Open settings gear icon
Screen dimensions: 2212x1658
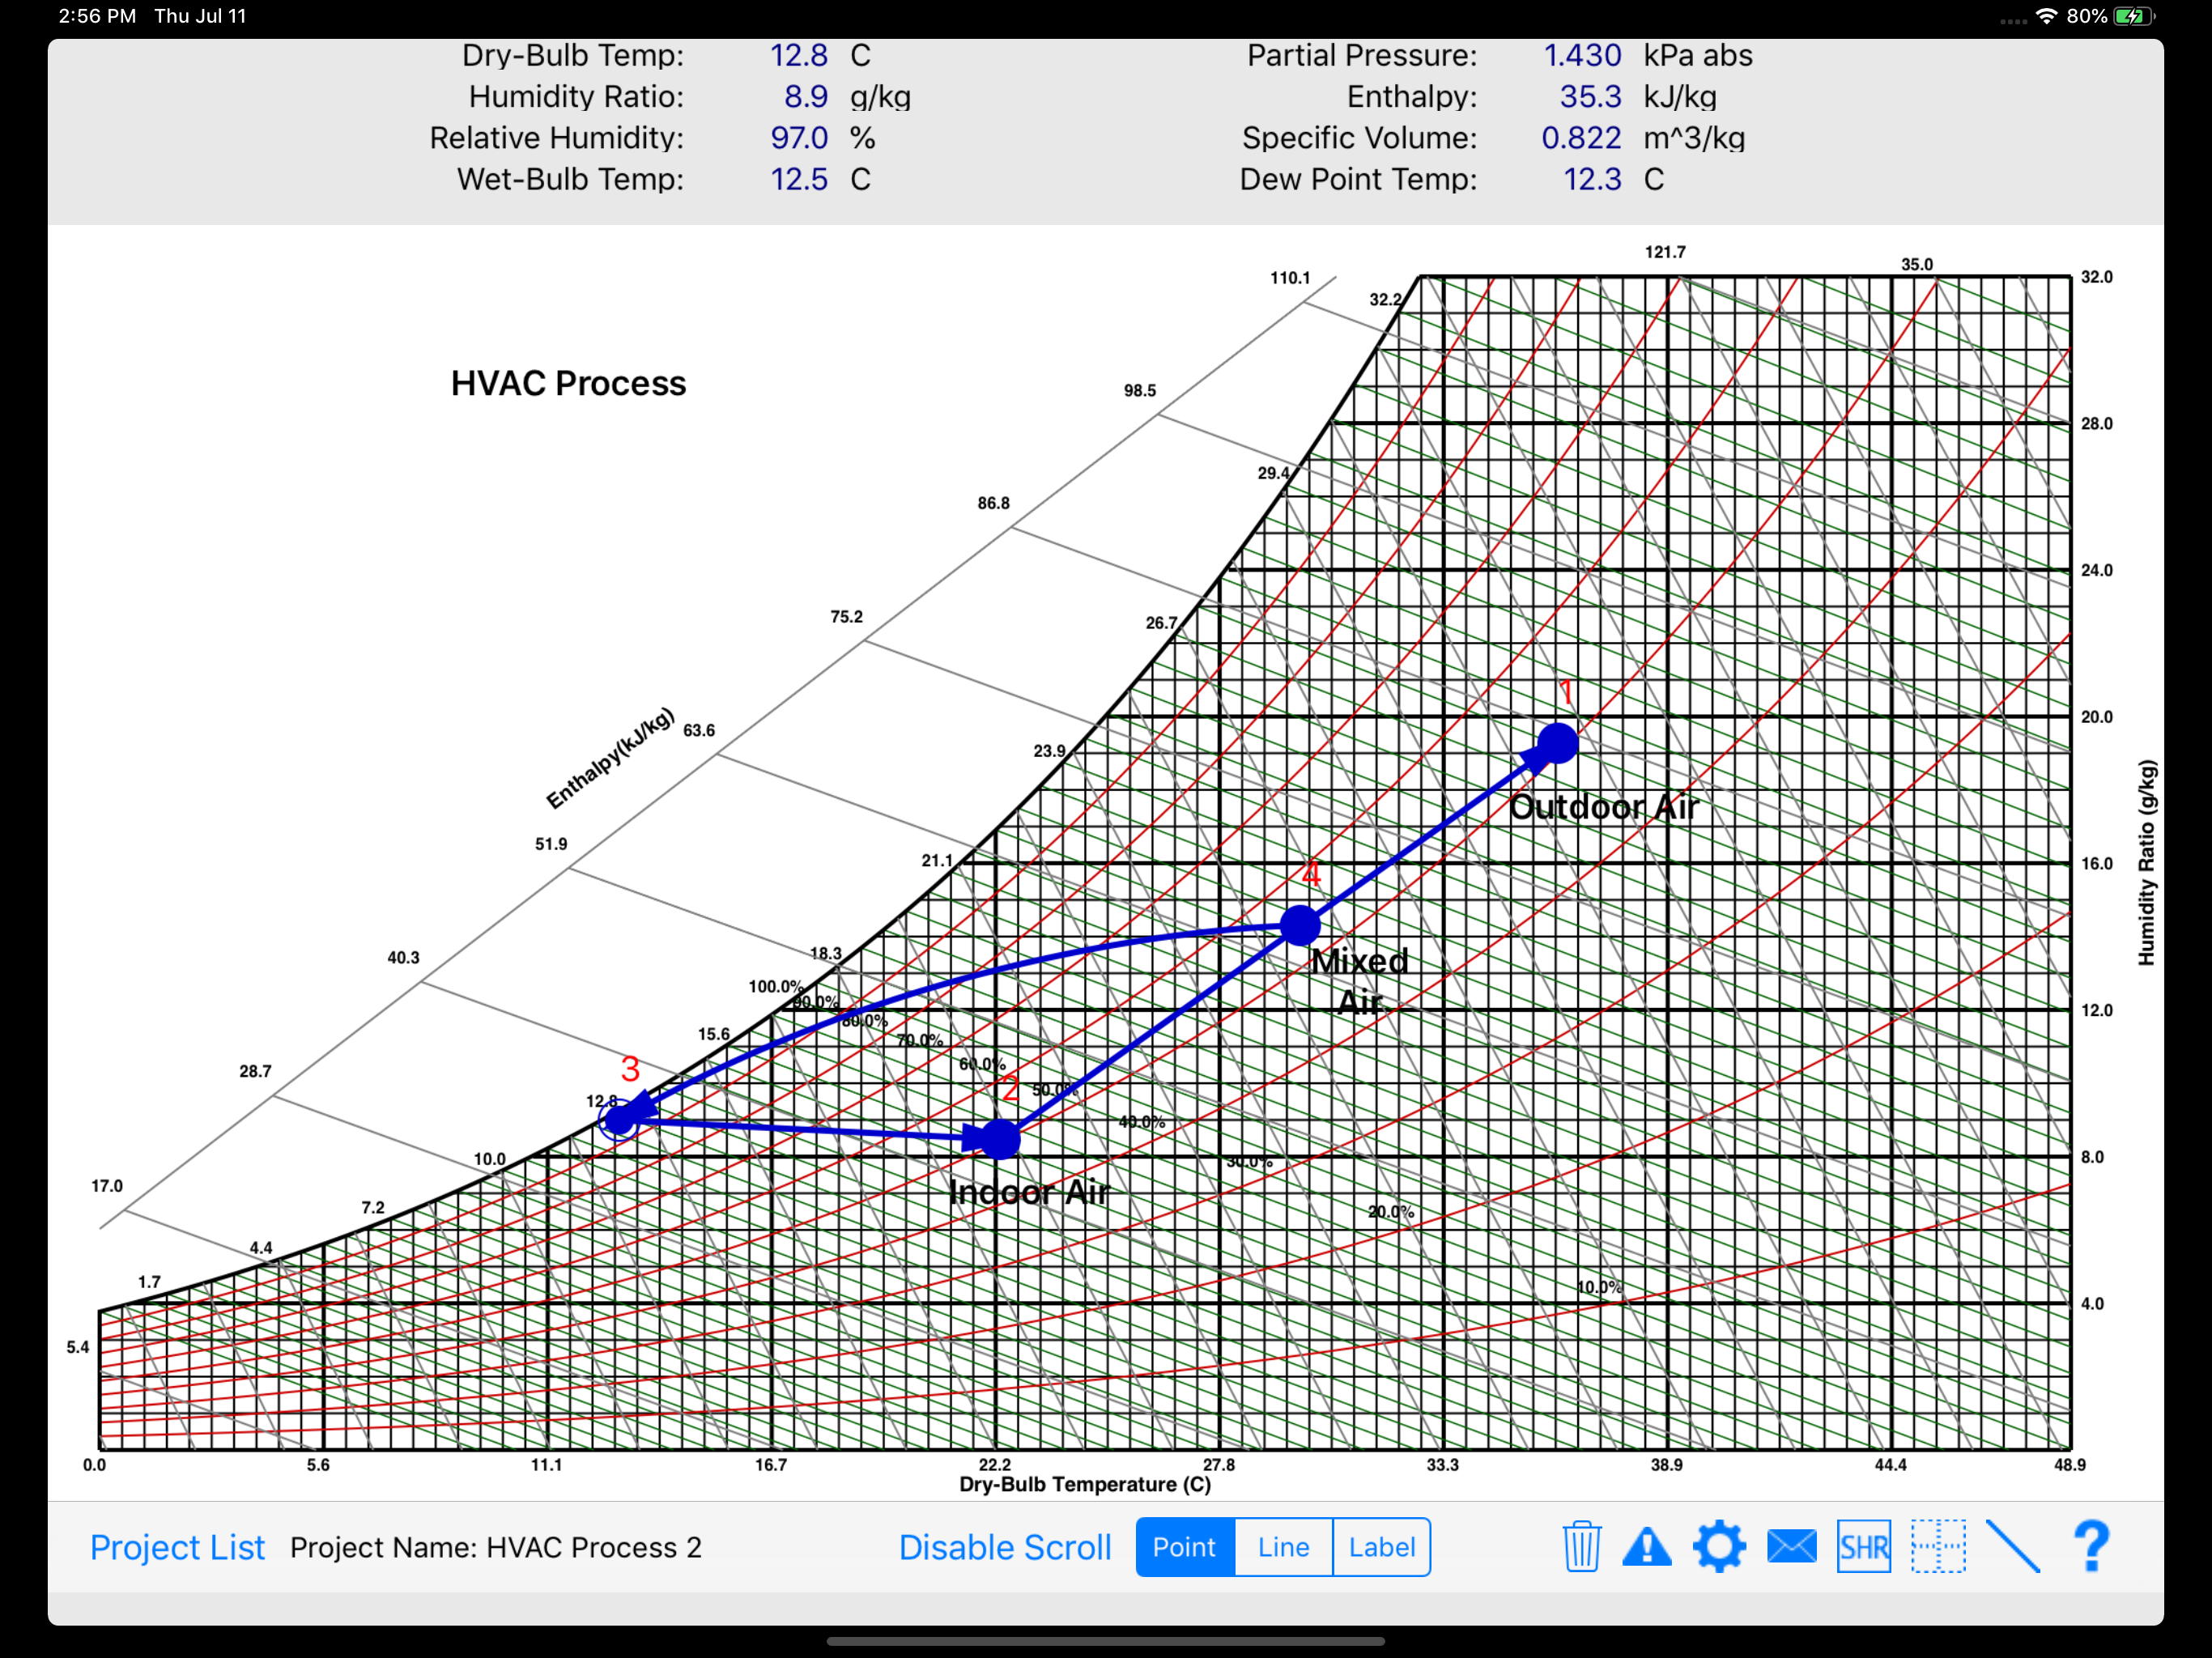click(x=1719, y=1546)
